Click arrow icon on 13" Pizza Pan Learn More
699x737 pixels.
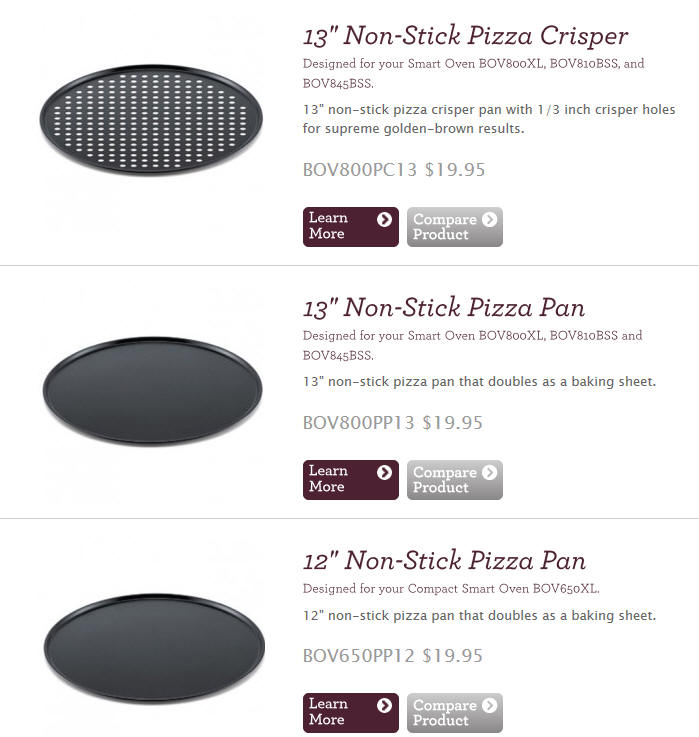pos(384,472)
